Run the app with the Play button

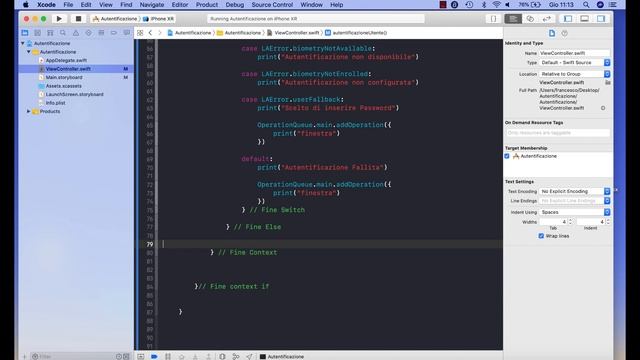(59, 19)
